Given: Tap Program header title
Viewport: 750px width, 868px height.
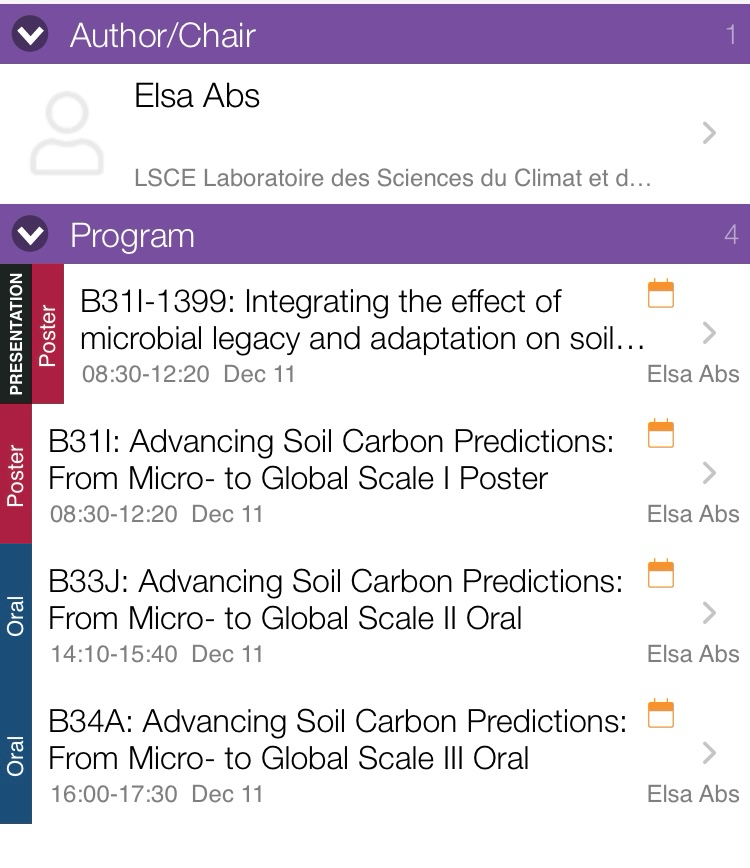Looking at the screenshot, I should click(x=132, y=236).
